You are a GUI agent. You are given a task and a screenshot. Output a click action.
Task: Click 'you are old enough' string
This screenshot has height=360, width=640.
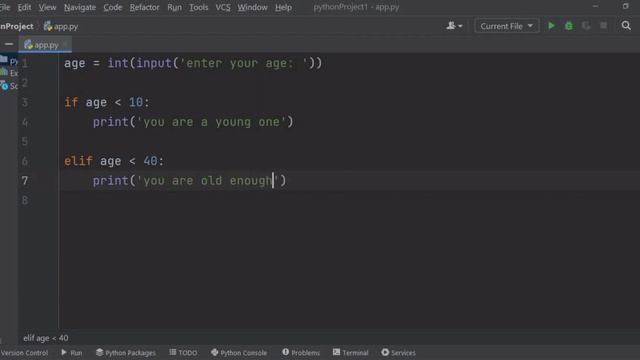207,180
